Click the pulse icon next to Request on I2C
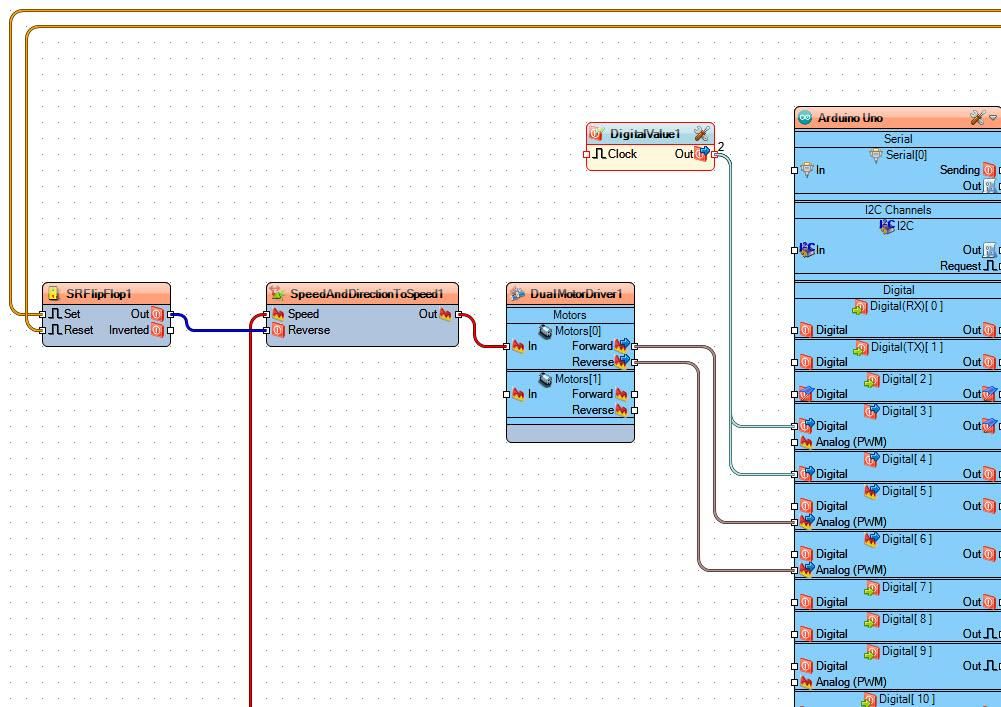Viewport: 1001px width, 707px height. (988, 266)
